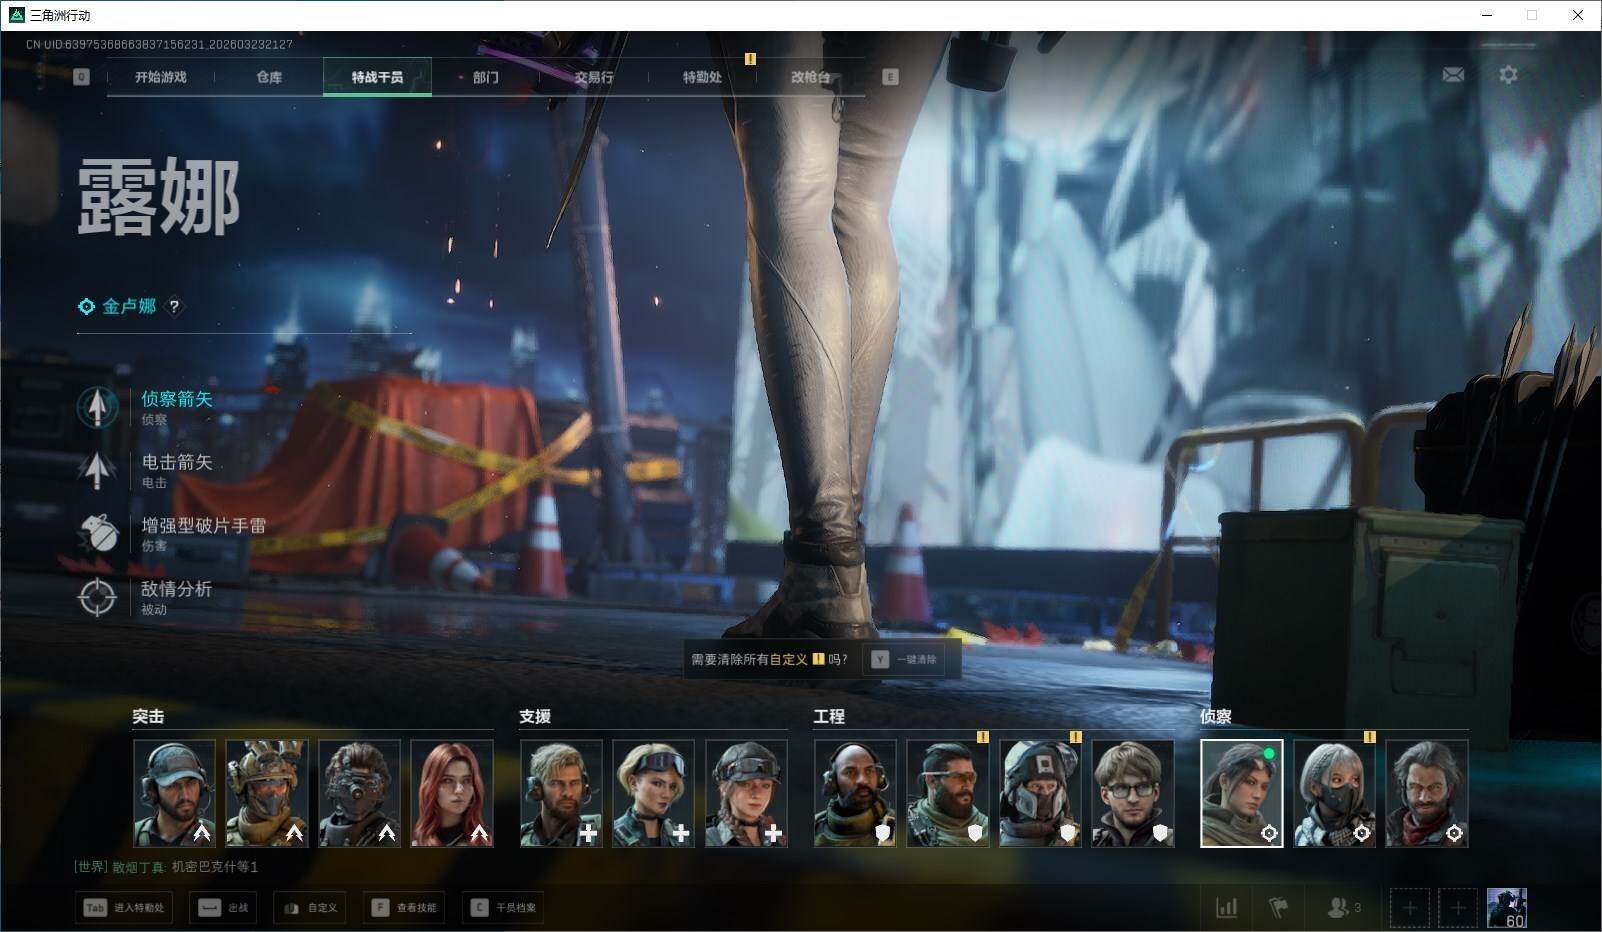
Task: Select the 电击箭矢 skill arrow icon
Action: point(97,470)
